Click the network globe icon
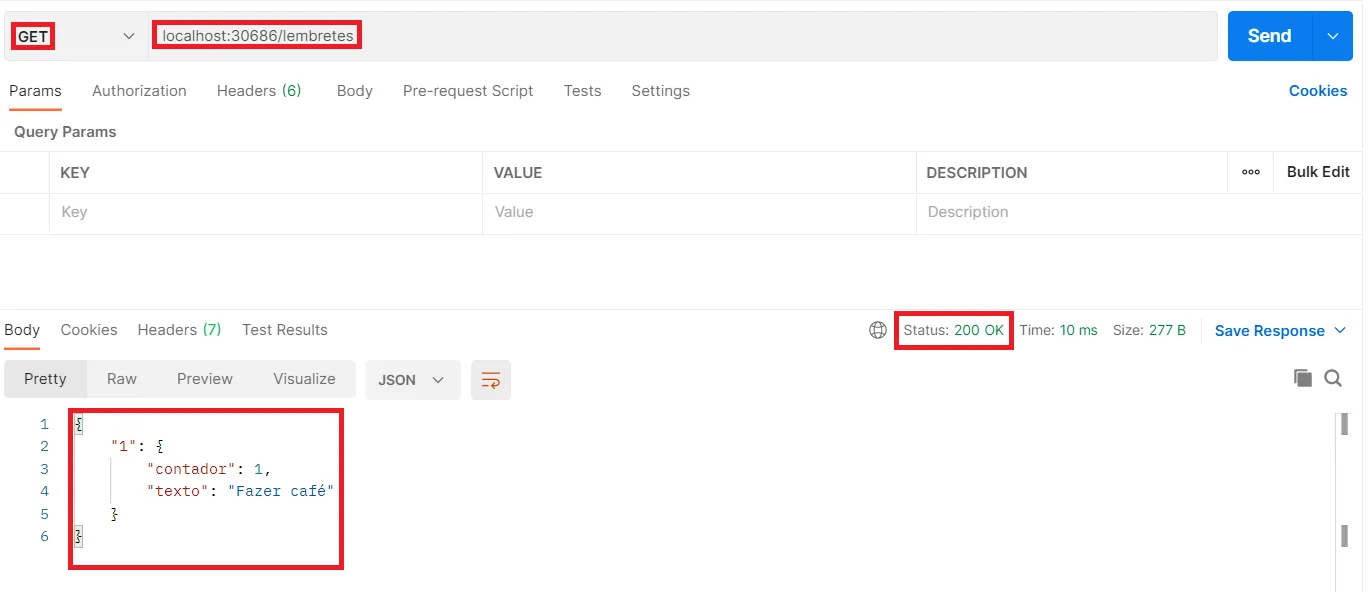 (x=878, y=330)
